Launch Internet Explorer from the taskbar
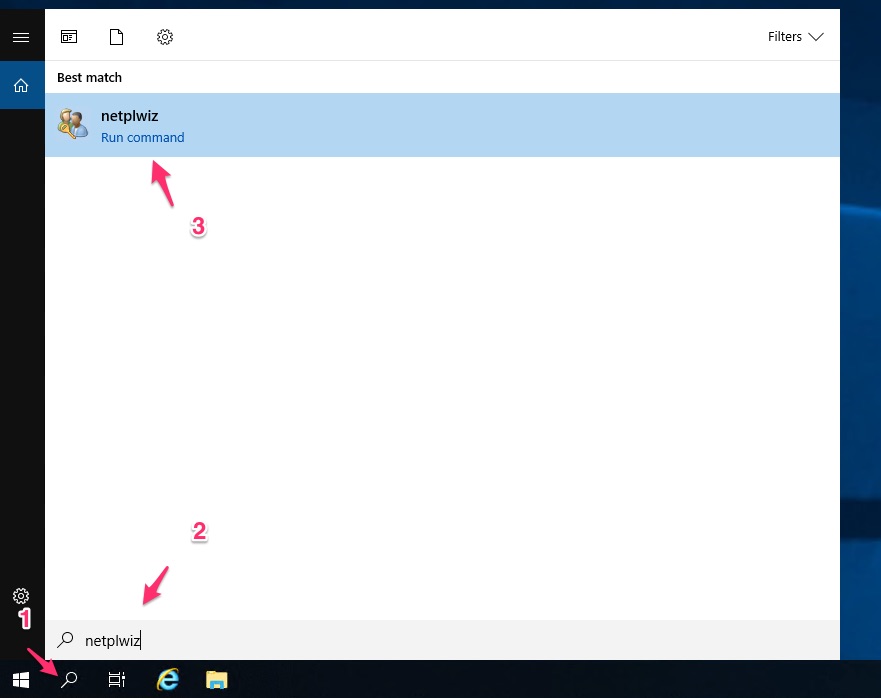Screen dimensions: 881x698 (x=168, y=680)
